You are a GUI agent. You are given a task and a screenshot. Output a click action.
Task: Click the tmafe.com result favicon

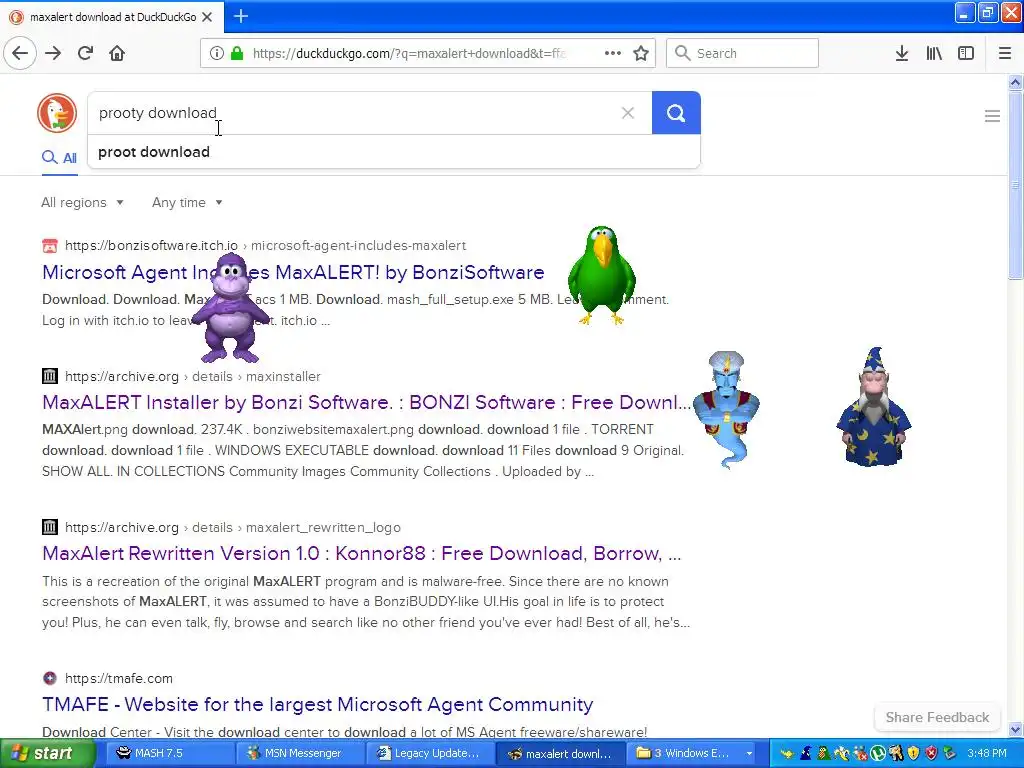tap(50, 678)
